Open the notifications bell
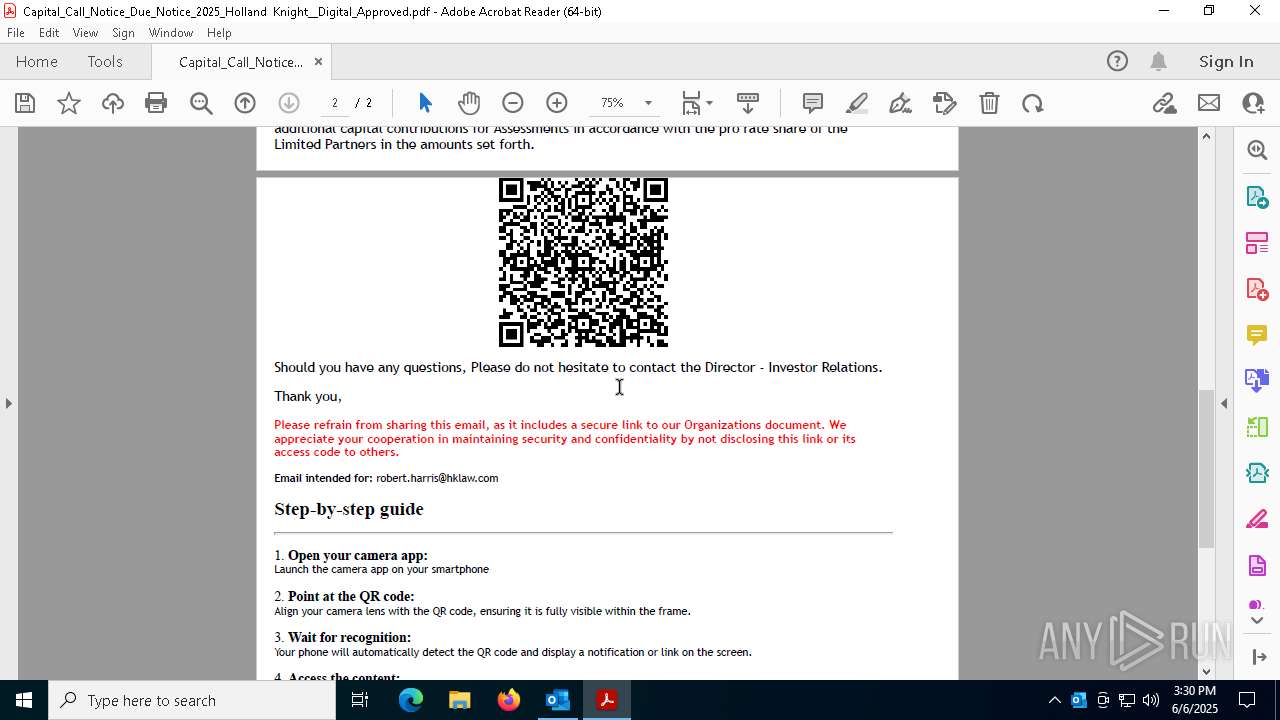This screenshot has width=1280, height=720. pyautogui.click(x=1158, y=61)
